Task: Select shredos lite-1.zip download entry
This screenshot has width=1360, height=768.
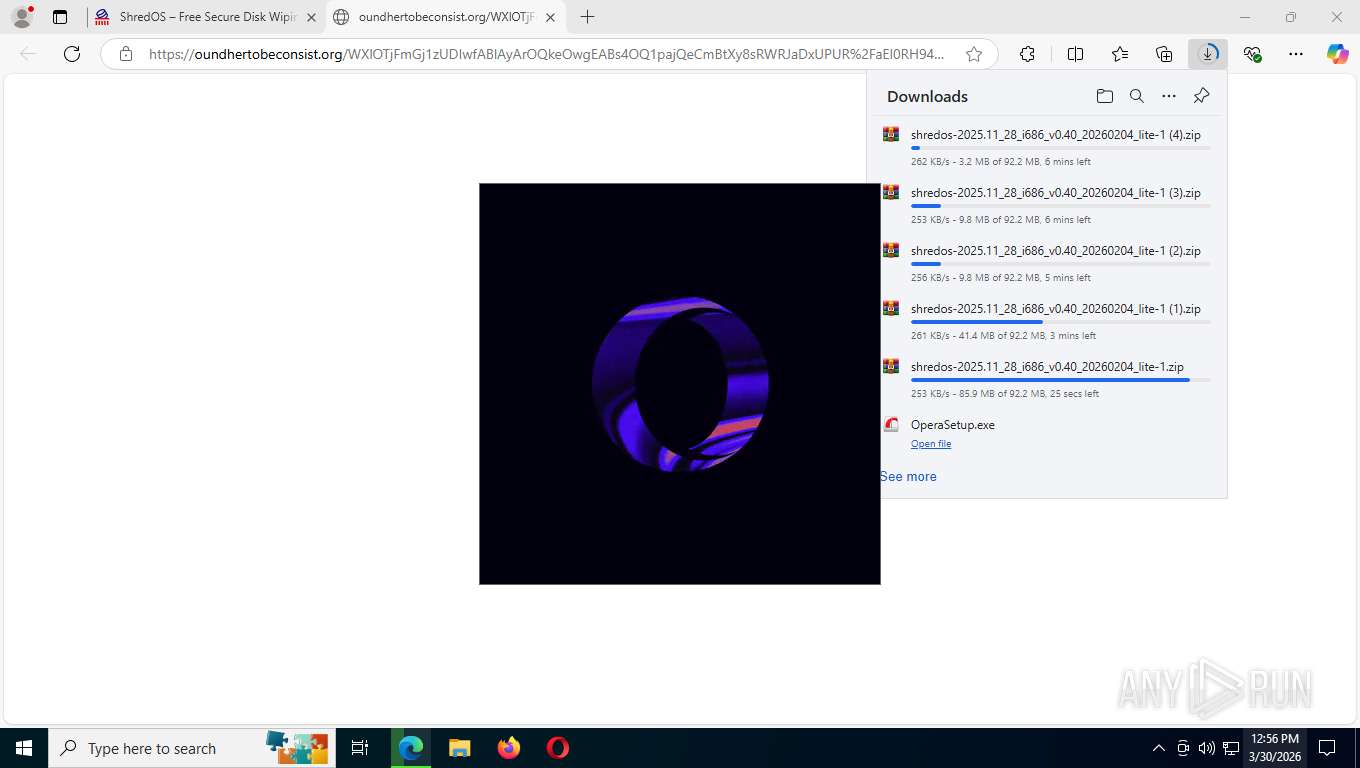Action: click(1047, 379)
